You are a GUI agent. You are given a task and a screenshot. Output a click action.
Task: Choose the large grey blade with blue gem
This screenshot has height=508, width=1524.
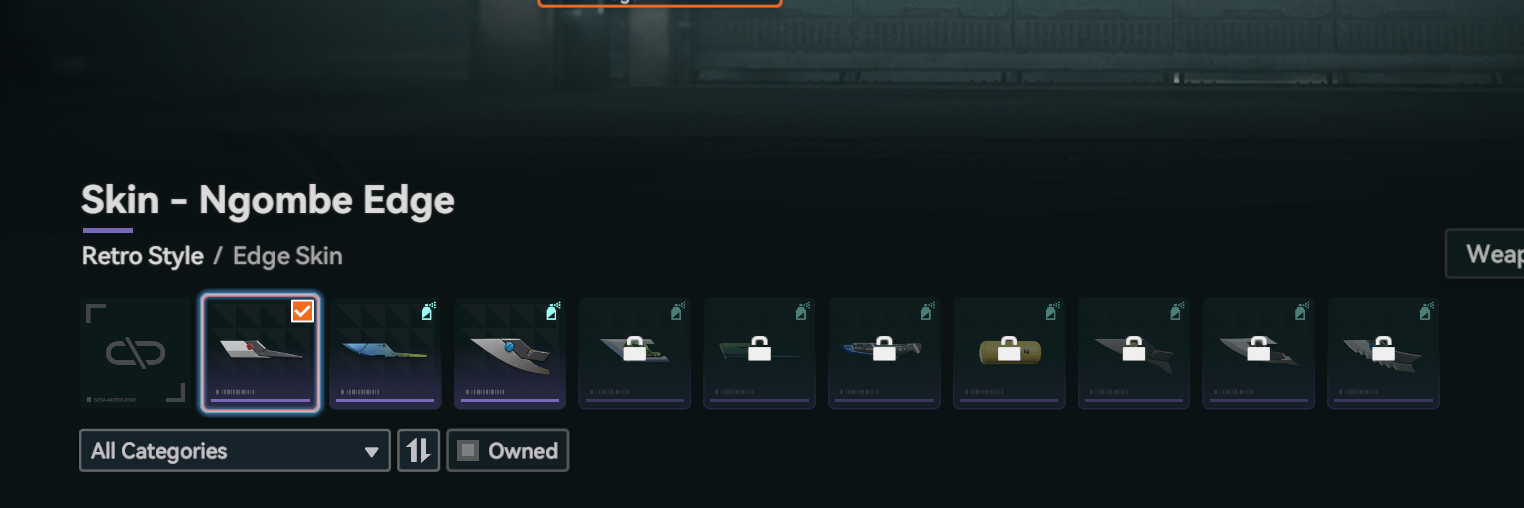[x=510, y=353]
